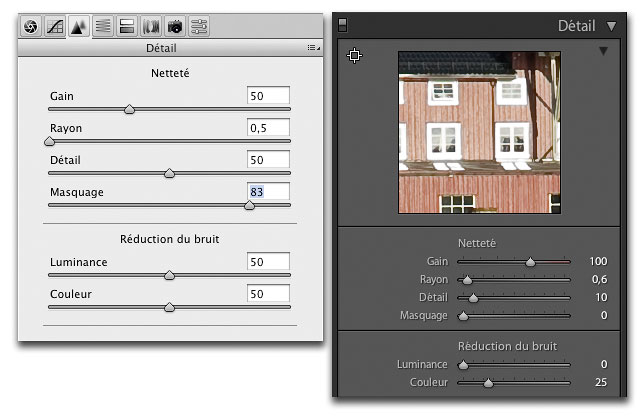Click the Lightroom Masquage value 0
This screenshot has width=642, height=418.
point(604,315)
